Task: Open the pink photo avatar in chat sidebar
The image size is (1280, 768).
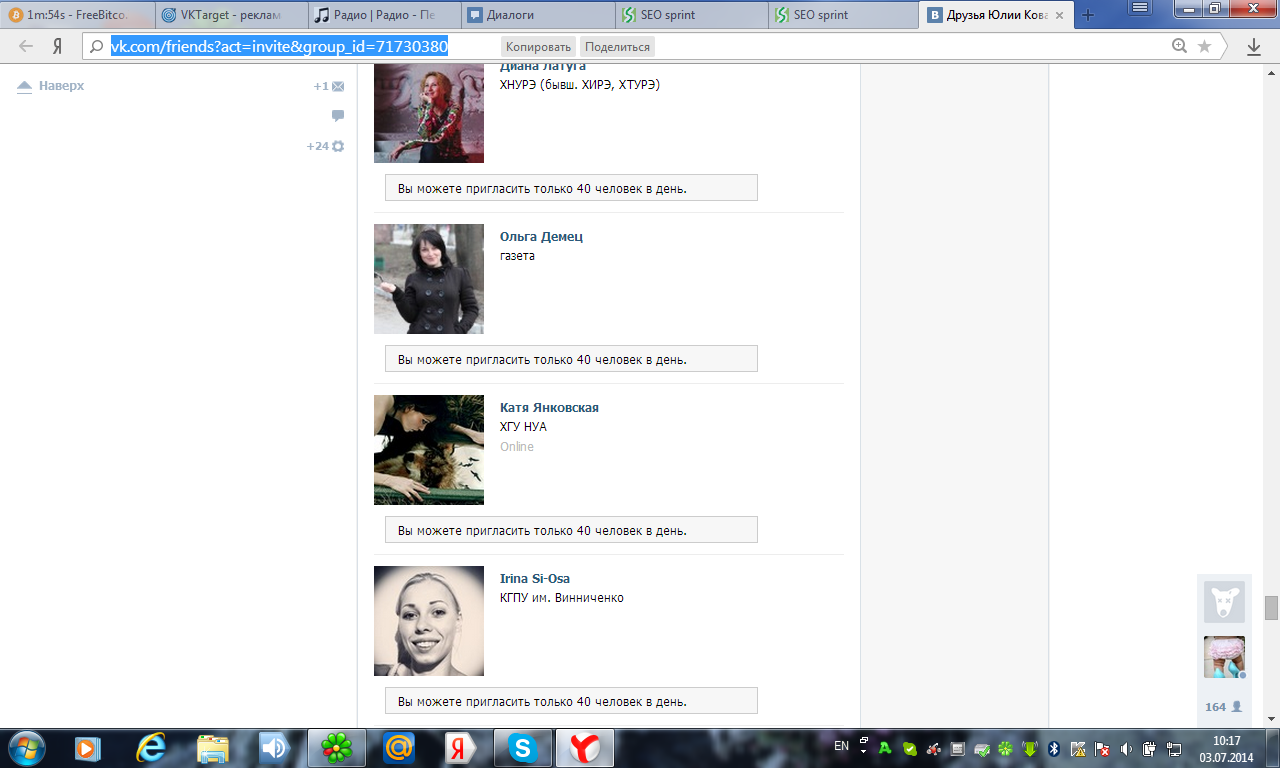Action: (x=1224, y=657)
